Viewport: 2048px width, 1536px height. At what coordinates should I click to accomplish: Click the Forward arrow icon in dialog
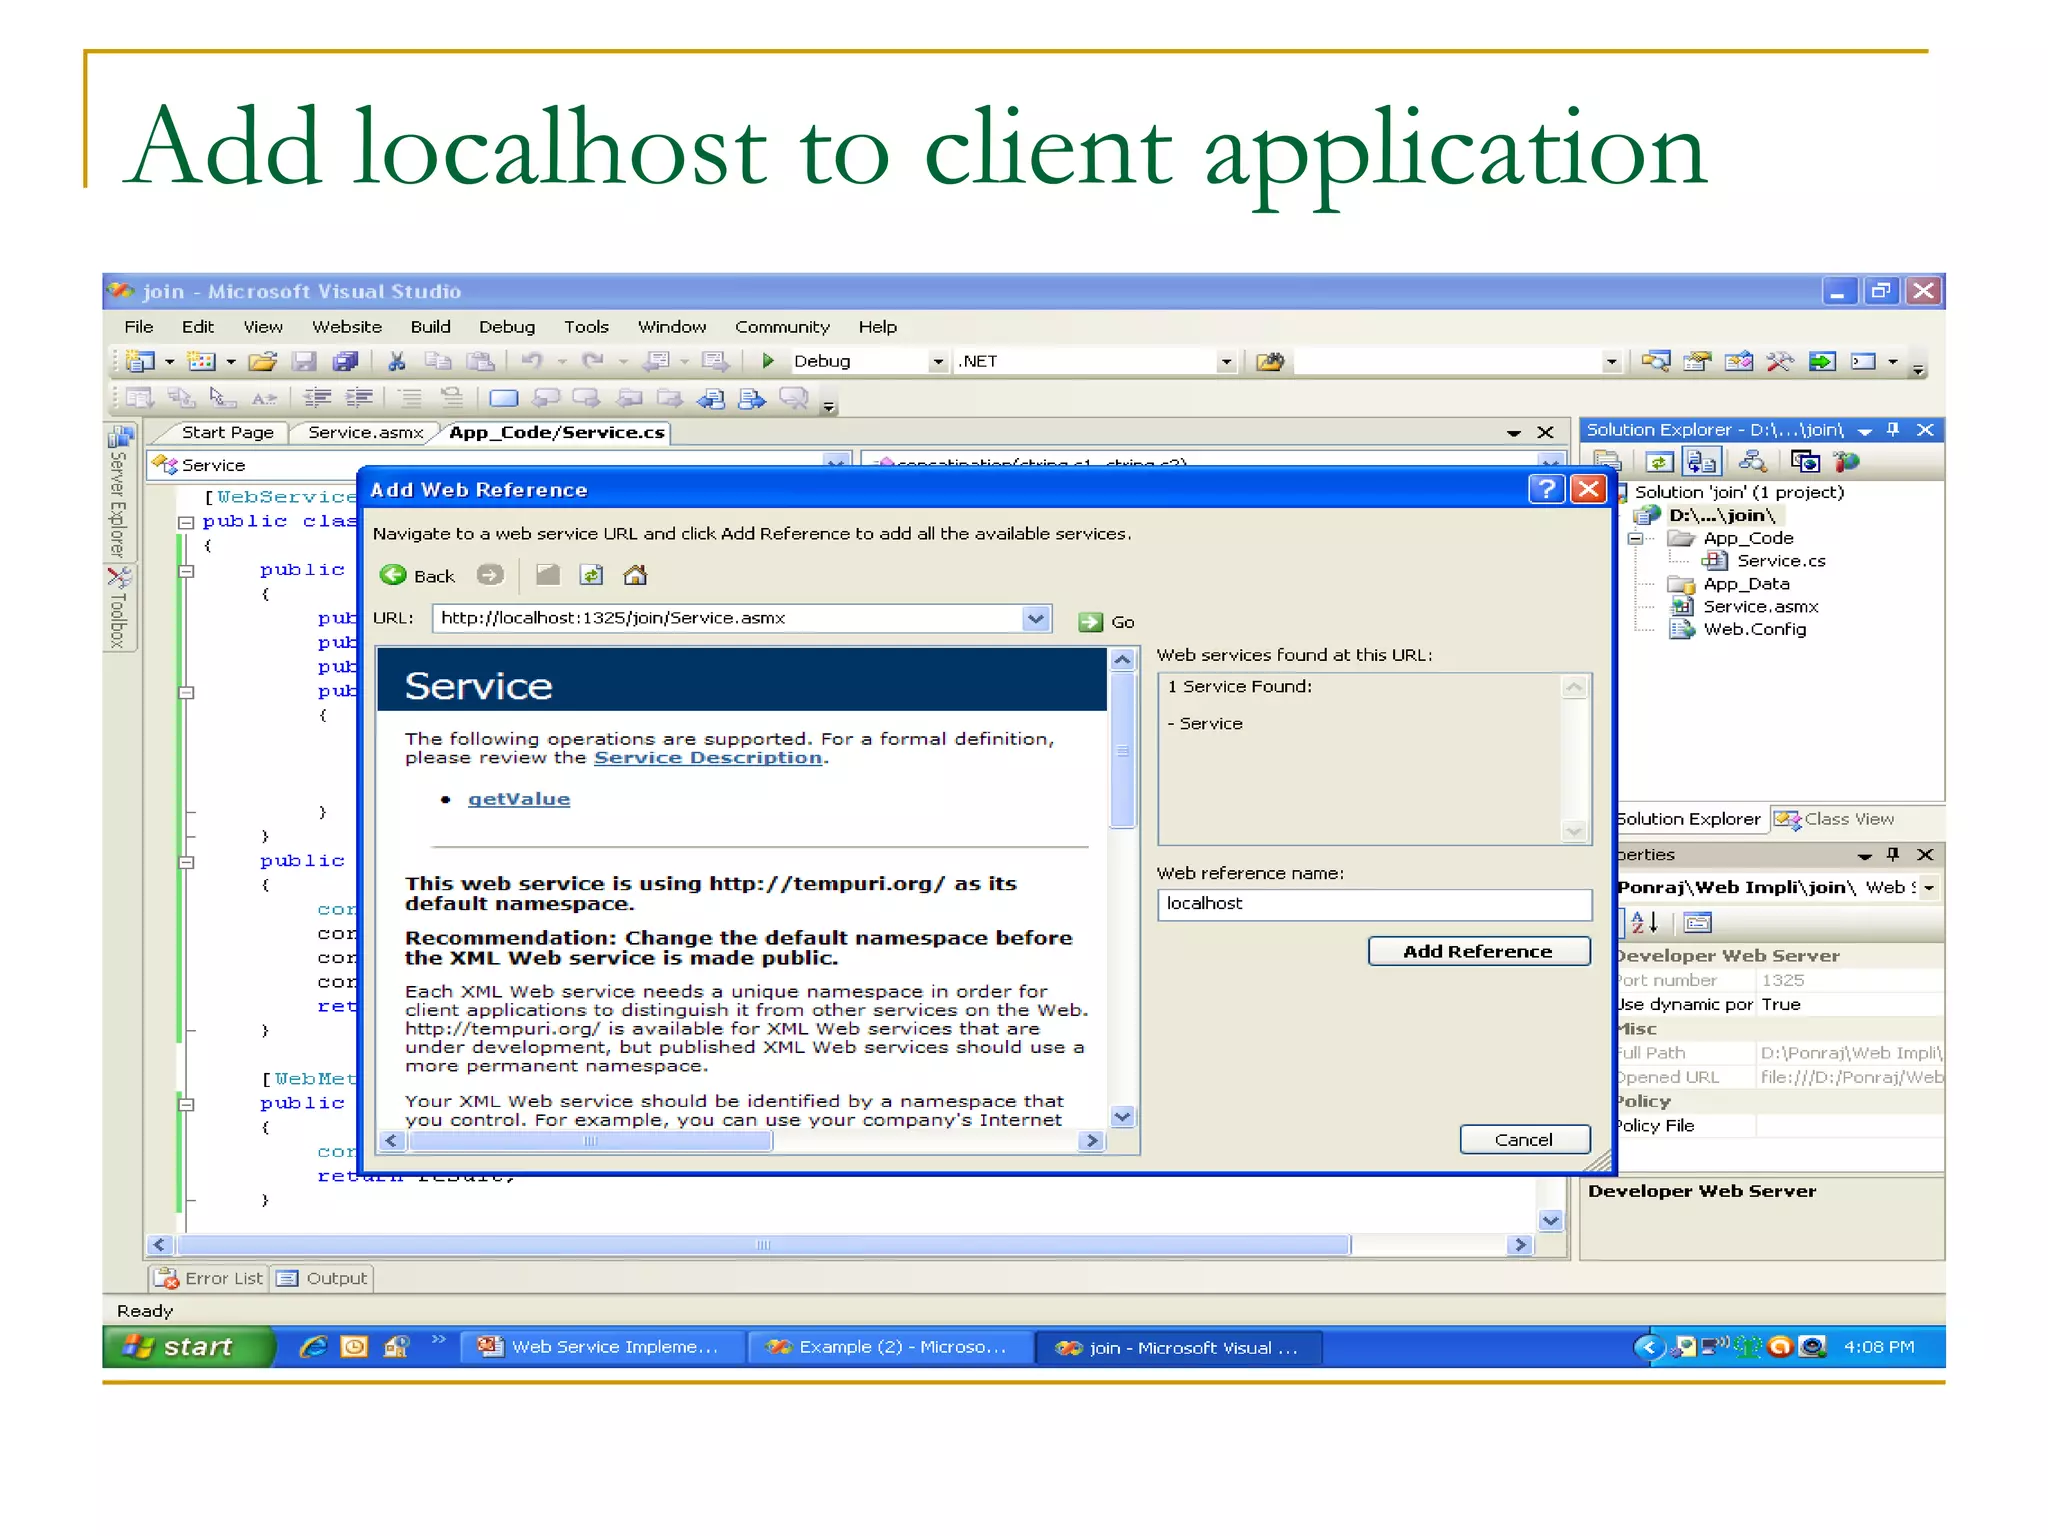tap(490, 575)
